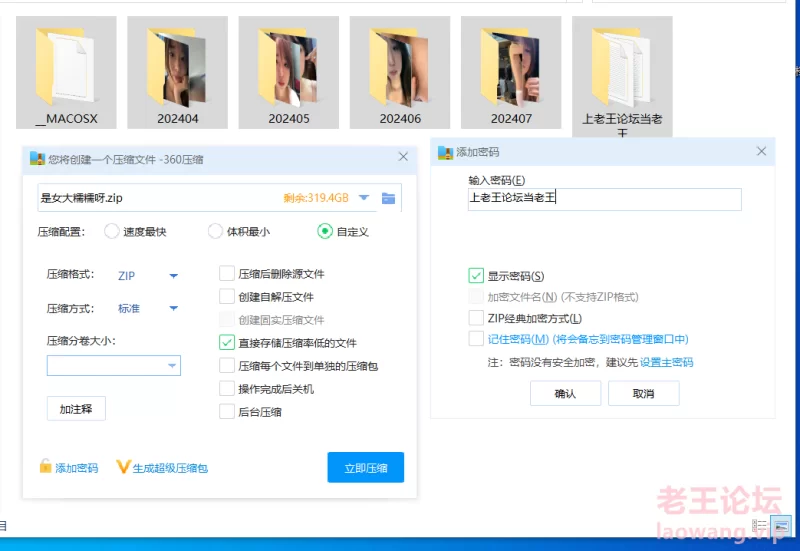800x551 pixels.
Task: Click the app icon in 添加密码 title bar
Action: coord(445,152)
